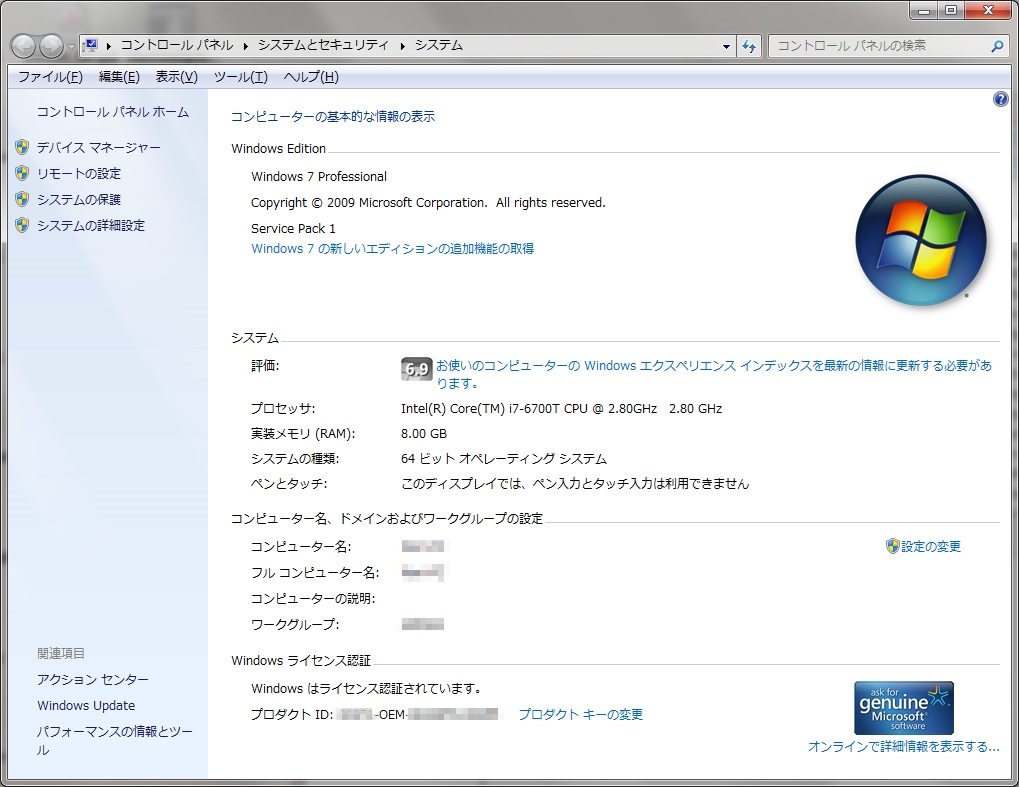
Task: Click the Windows logo orb image
Action: pos(921,240)
